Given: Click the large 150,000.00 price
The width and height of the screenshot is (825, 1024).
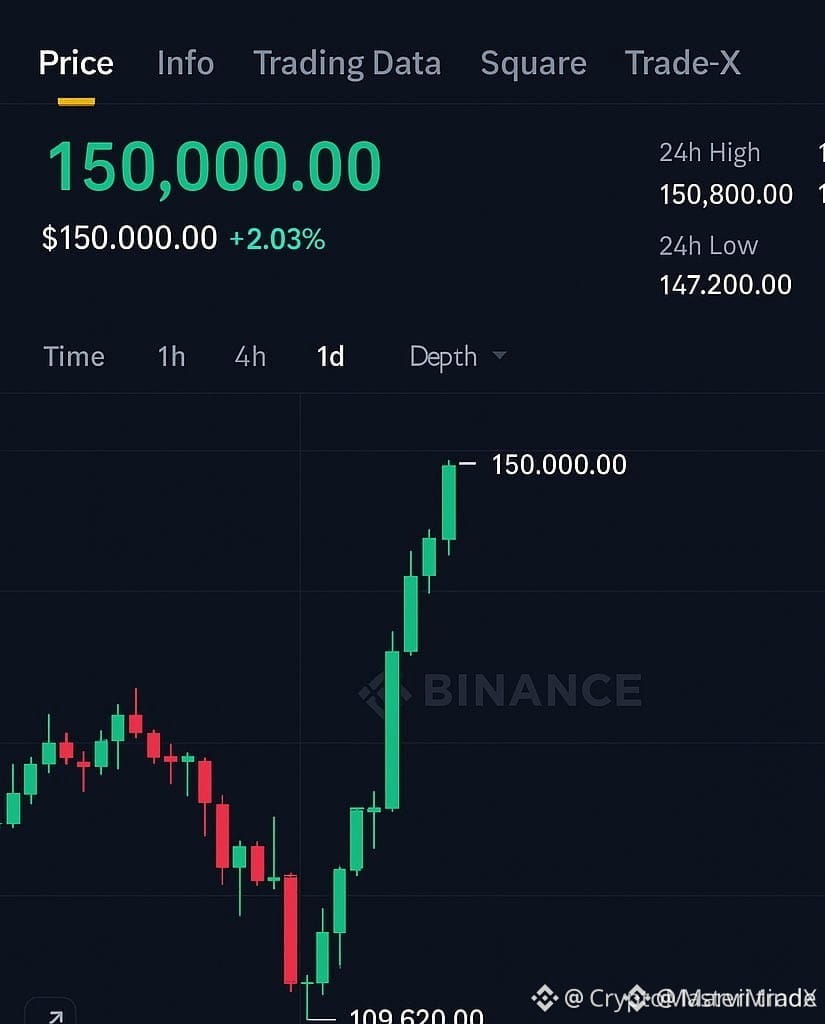Looking at the screenshot, I should tap(214, 167).
